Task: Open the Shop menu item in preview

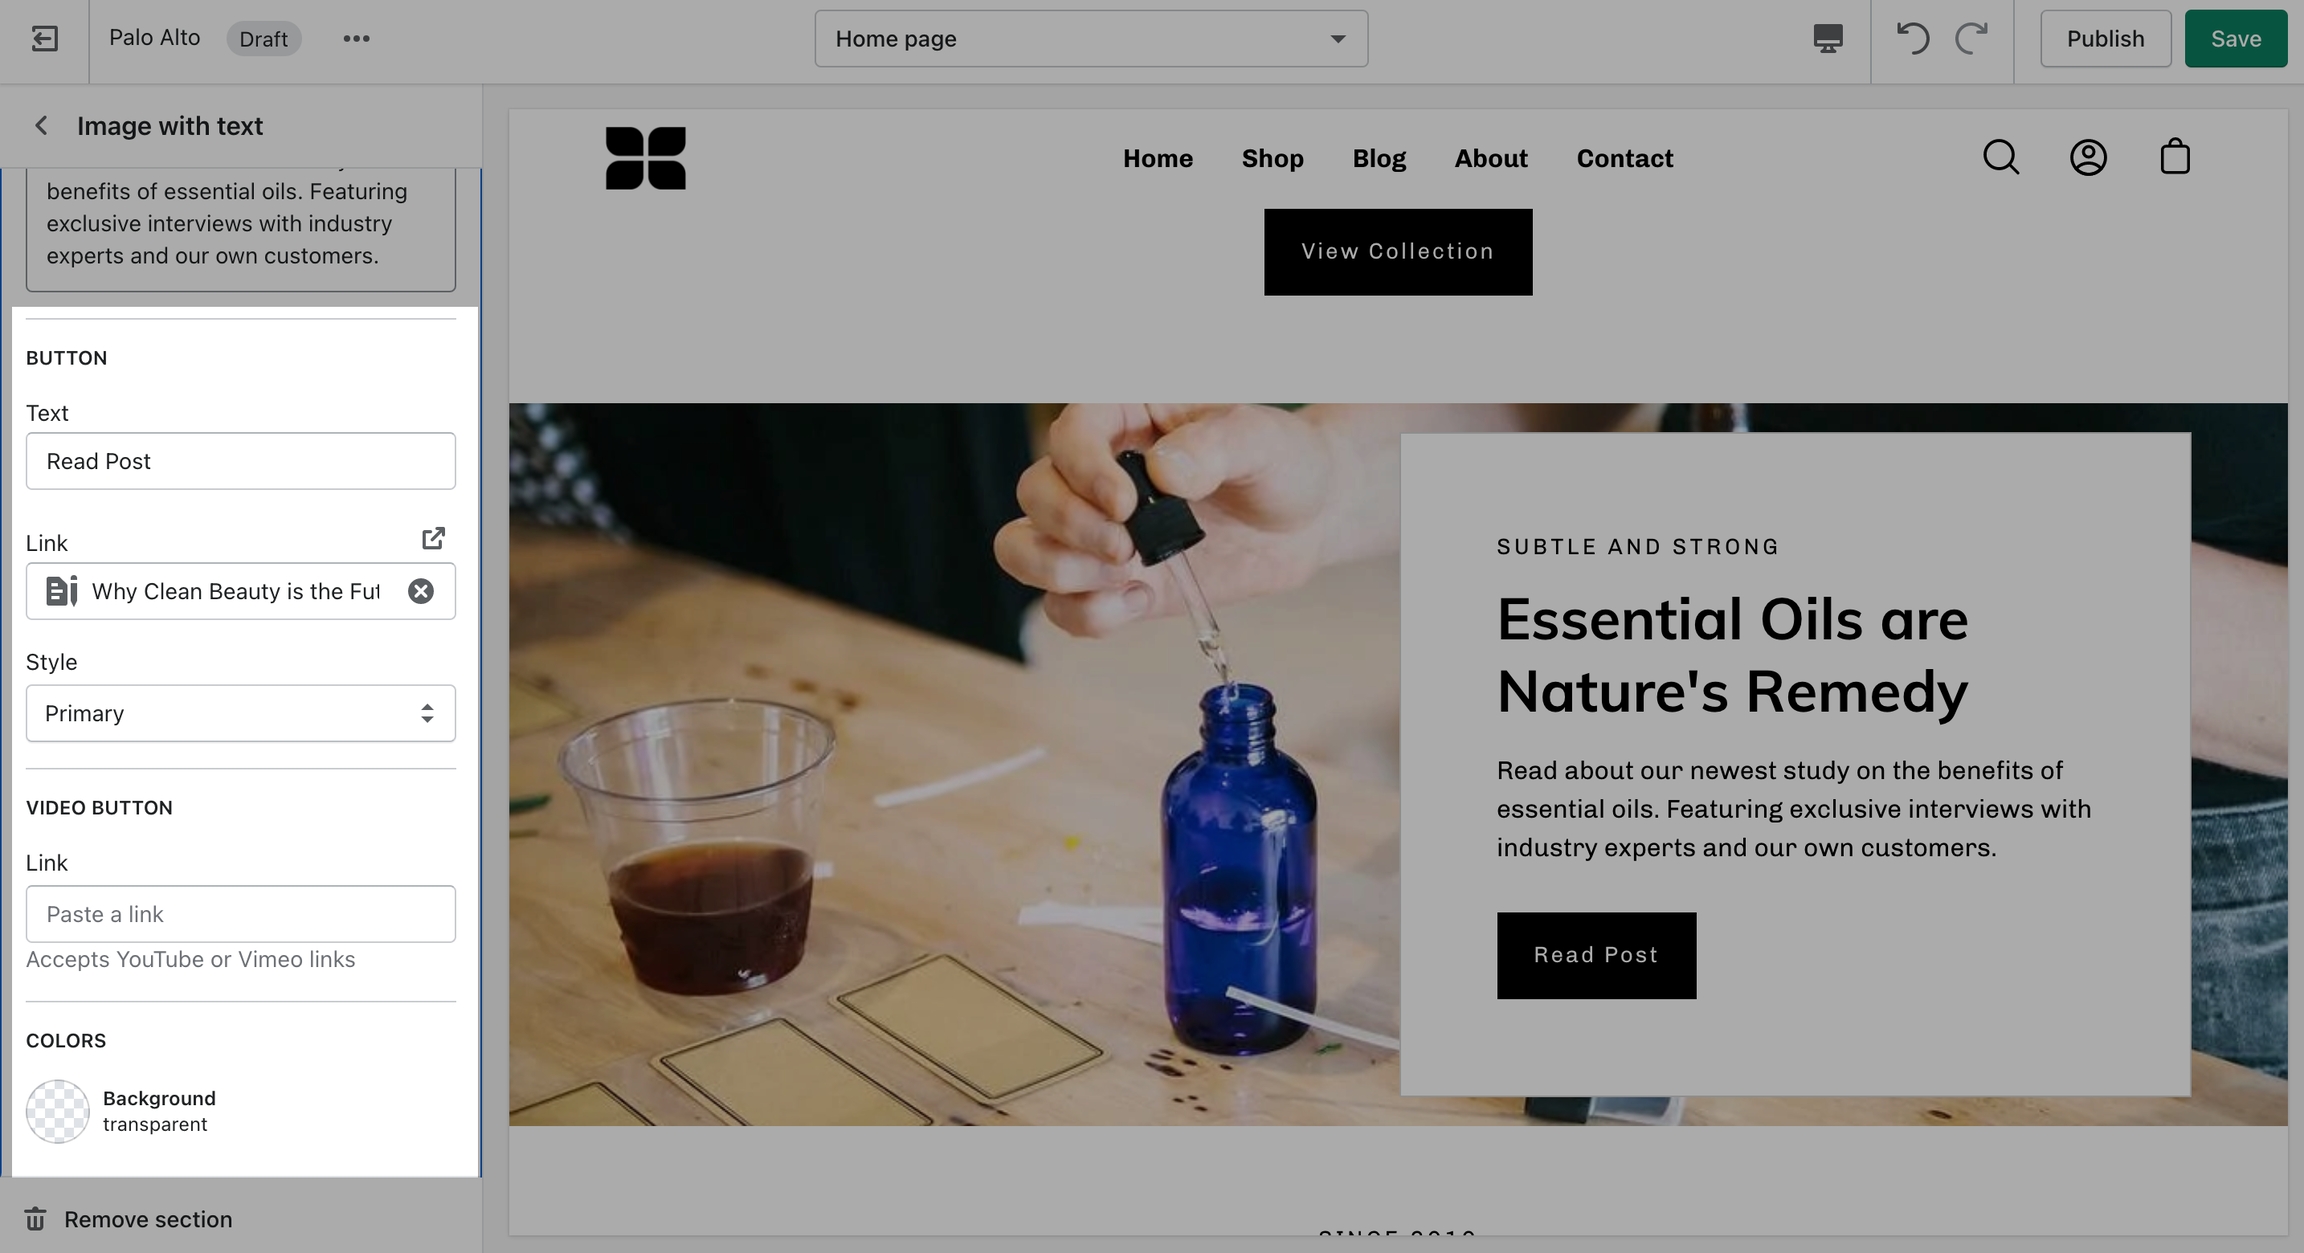Action: click(1272, 158)
